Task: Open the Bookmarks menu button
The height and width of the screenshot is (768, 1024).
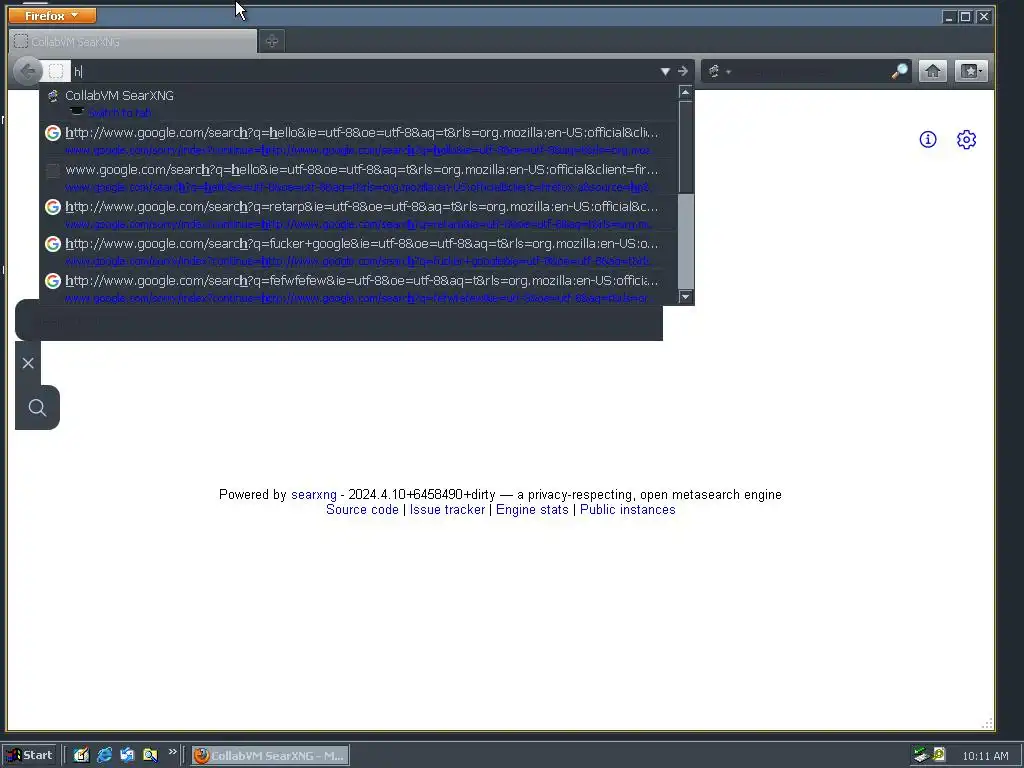Action: 970,71
